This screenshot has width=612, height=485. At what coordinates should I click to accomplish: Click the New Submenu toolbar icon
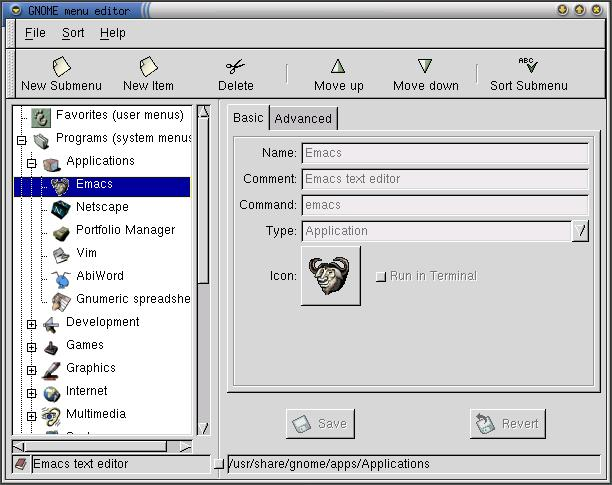point(61,66)
